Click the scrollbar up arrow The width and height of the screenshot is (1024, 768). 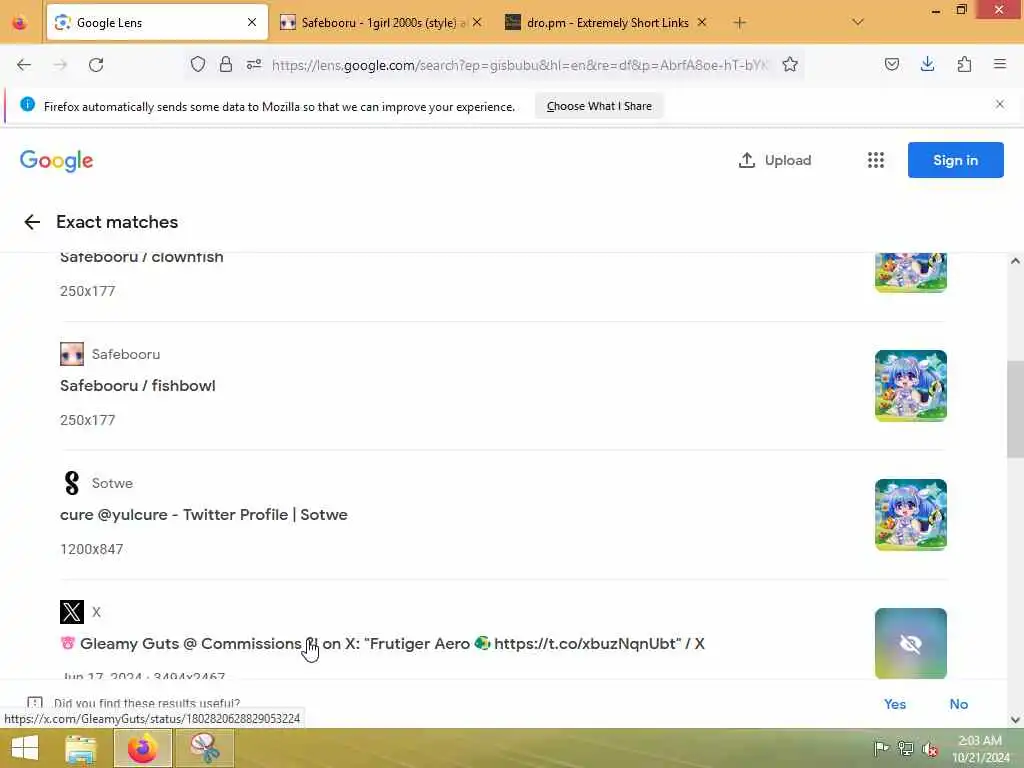tap(1015, 261)
